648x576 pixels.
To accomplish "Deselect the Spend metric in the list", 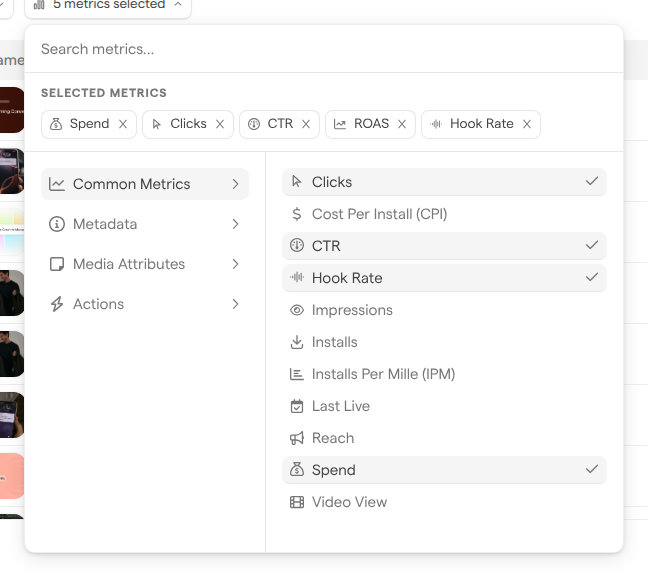I will point(444,470).
